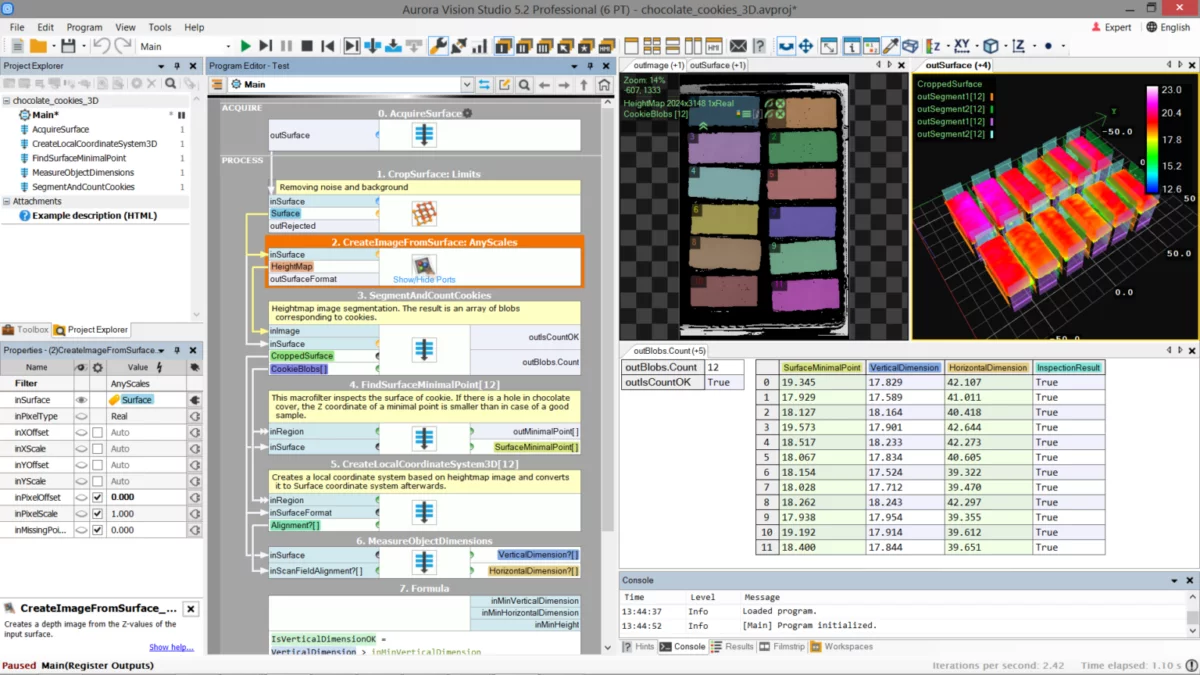Open the Main program selector in toolbar
The height and width of the screenshot is (675, 1200).
point(228,46)
